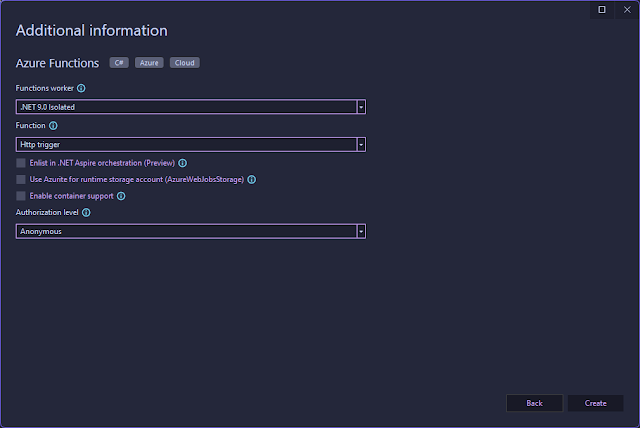Click the Authorization level label
Screen dimensions: 640x428
(x=47, y=213)
